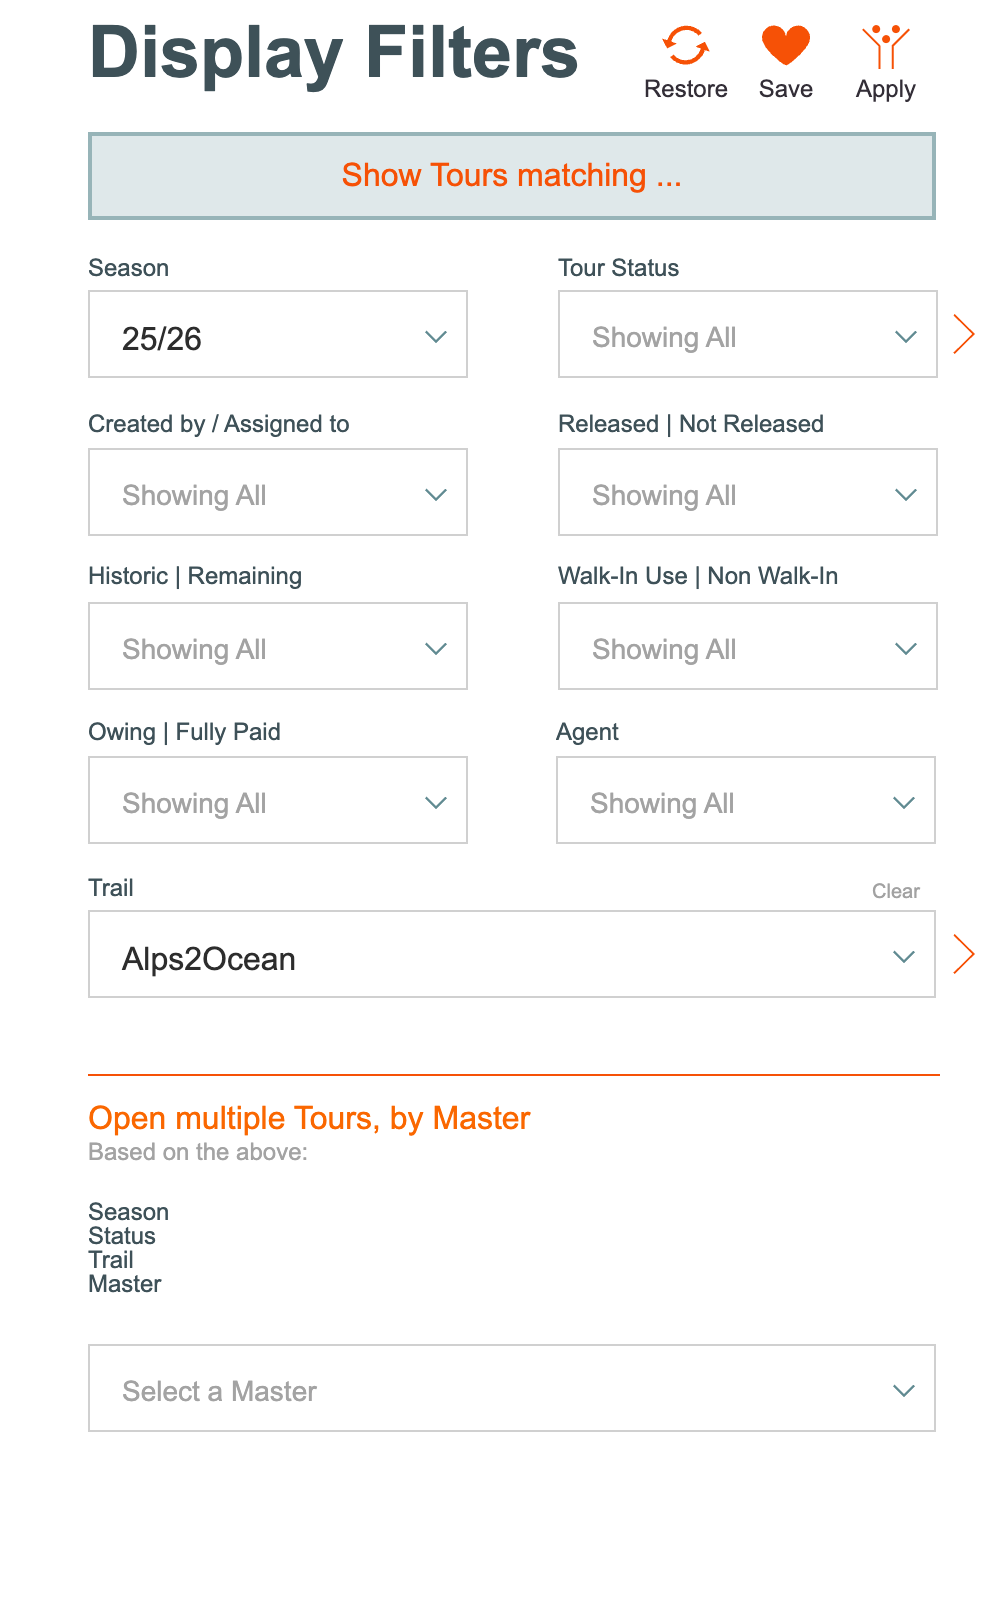Image resolution: width=992 pixels, height=1606 pixels.
Task: Click Clear link above Trail field
Action: coord(895,891)
